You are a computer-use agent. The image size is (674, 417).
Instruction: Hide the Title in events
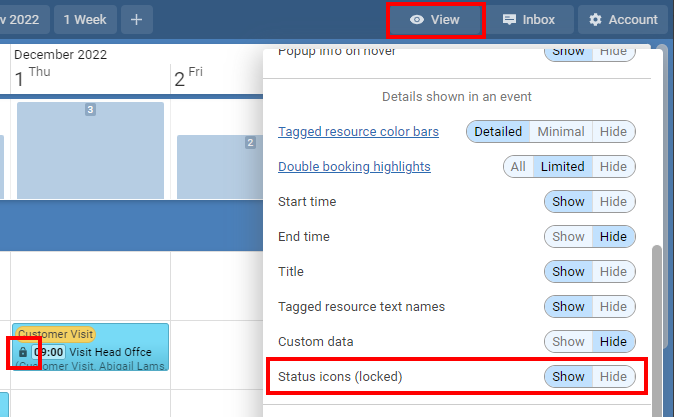(x=613, y=271)
